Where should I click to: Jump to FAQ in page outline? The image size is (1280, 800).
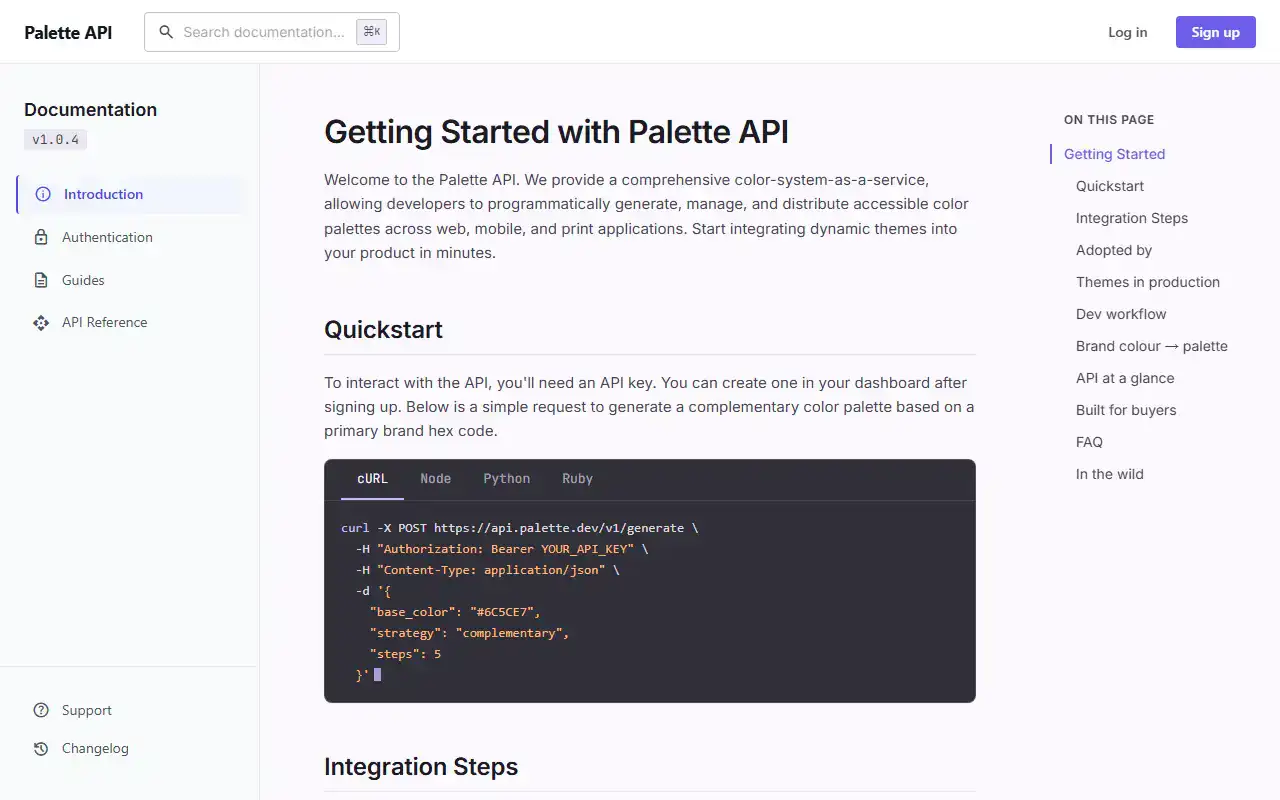1089,442
